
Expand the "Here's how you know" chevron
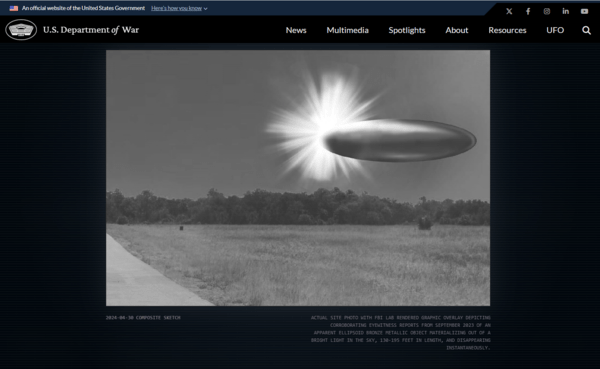pos(205,8)
